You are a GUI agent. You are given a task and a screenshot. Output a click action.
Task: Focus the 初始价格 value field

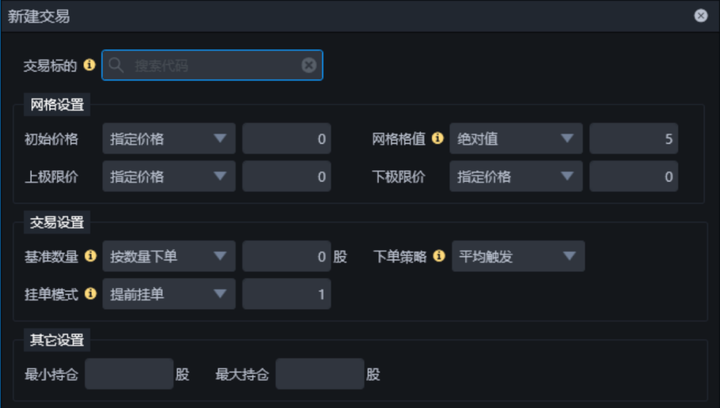click(286, 139)
